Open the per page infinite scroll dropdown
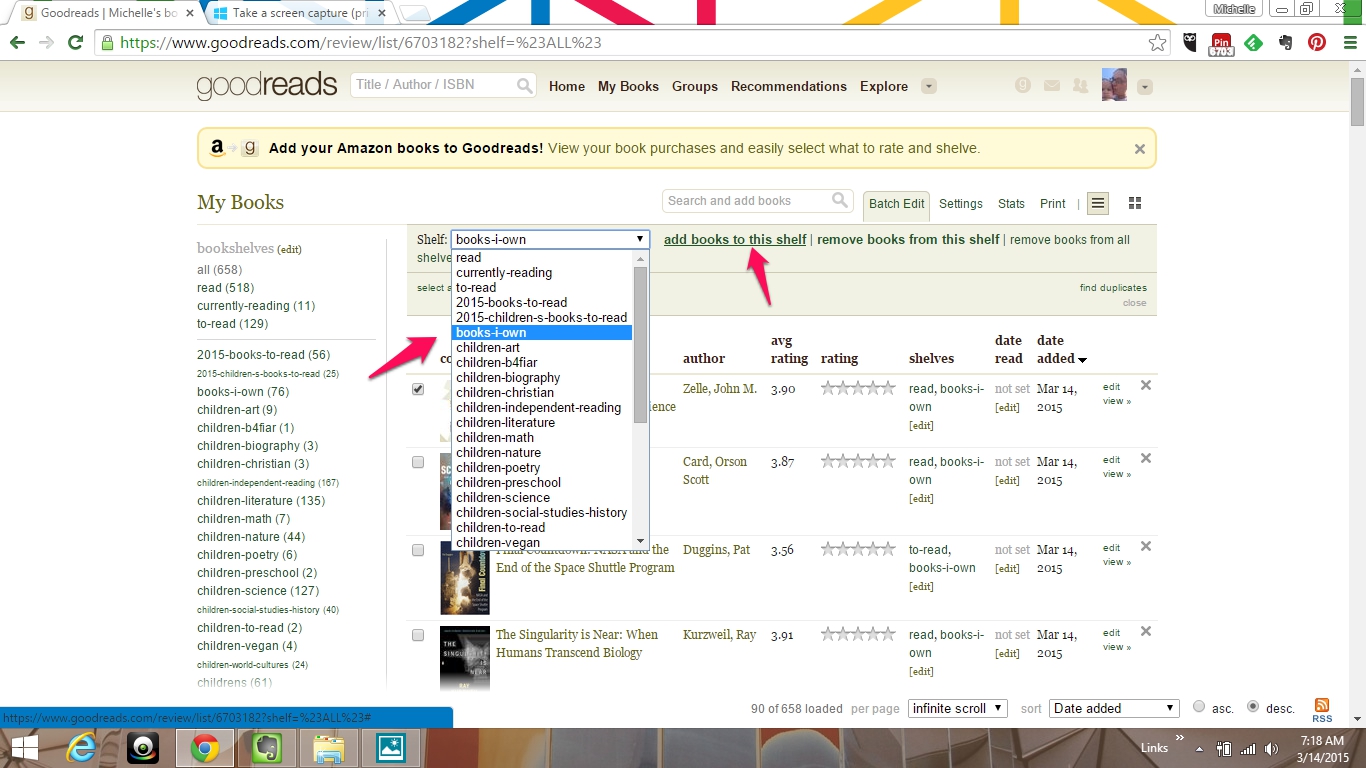 (957, 708)
